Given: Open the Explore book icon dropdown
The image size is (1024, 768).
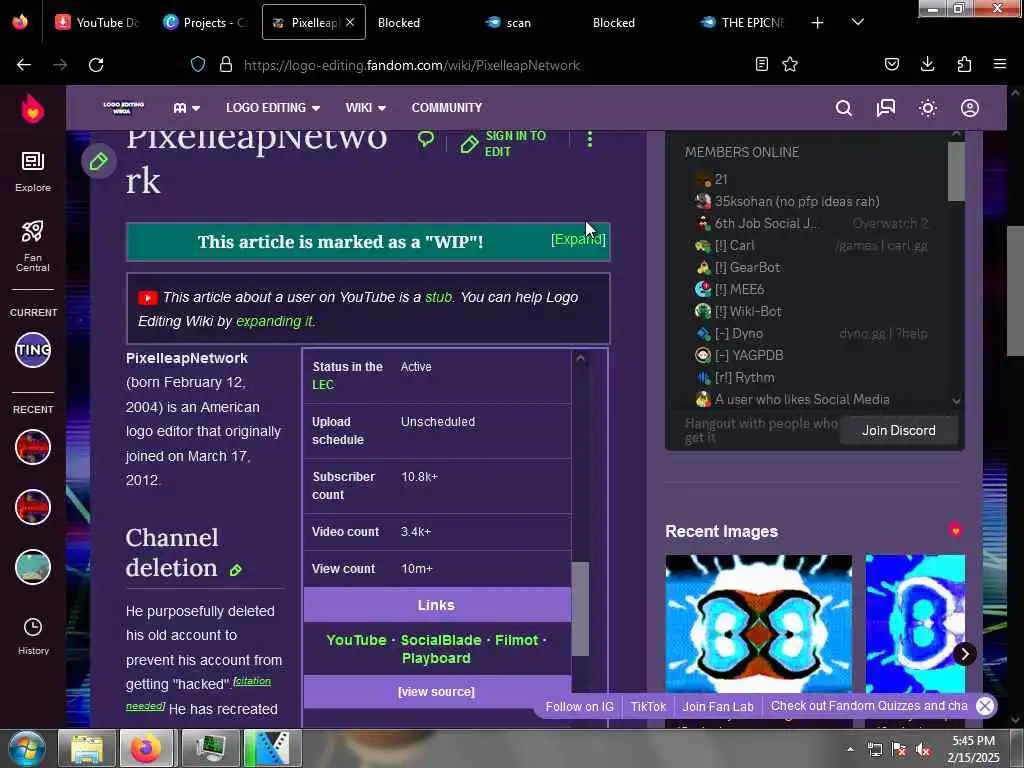Looking at the screenshot, I should (187, 108).
